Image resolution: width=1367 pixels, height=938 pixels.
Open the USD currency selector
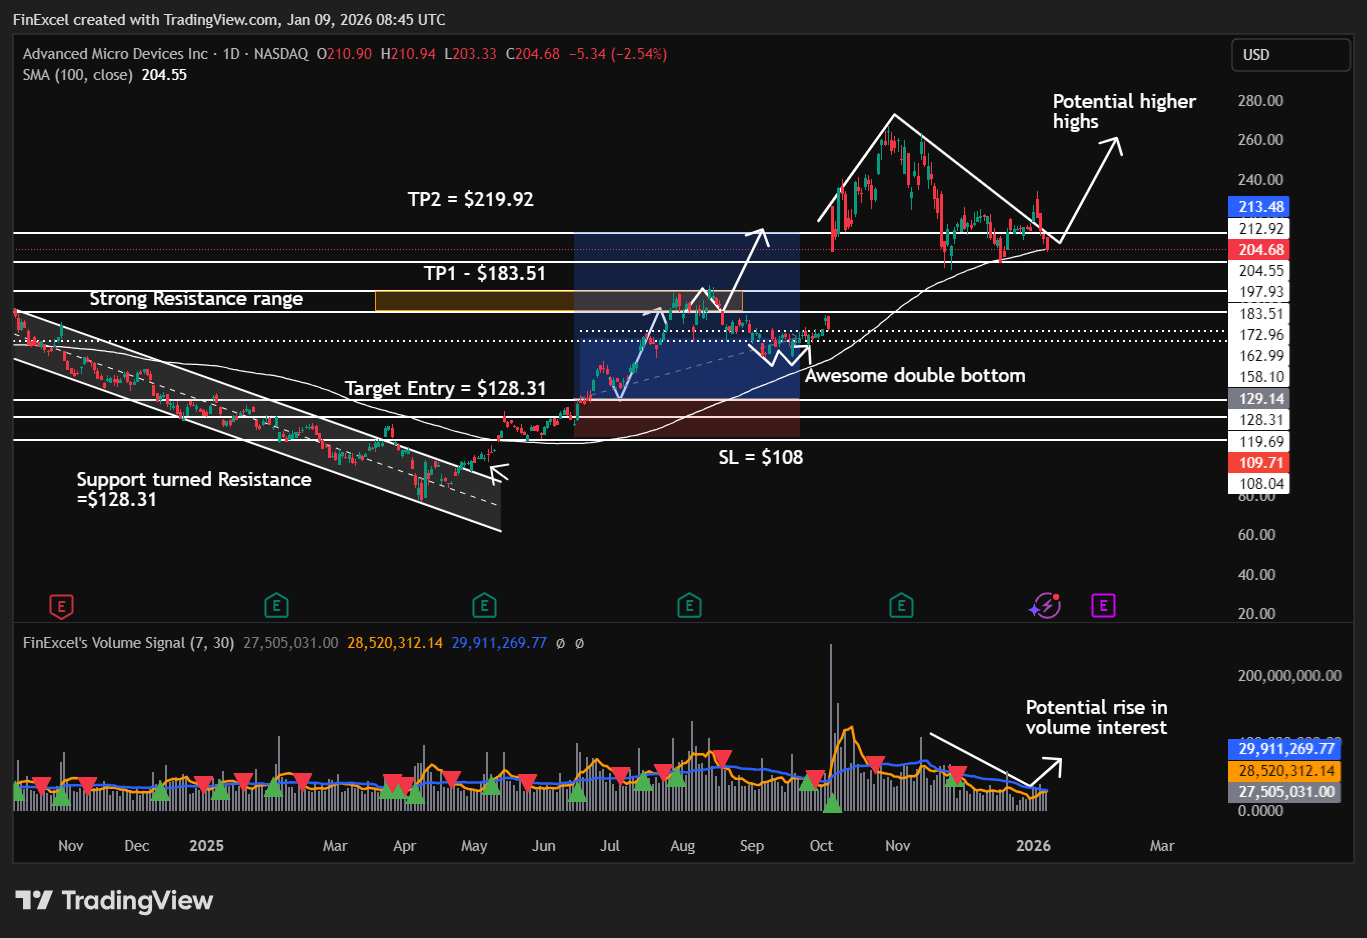[1289, 55]
